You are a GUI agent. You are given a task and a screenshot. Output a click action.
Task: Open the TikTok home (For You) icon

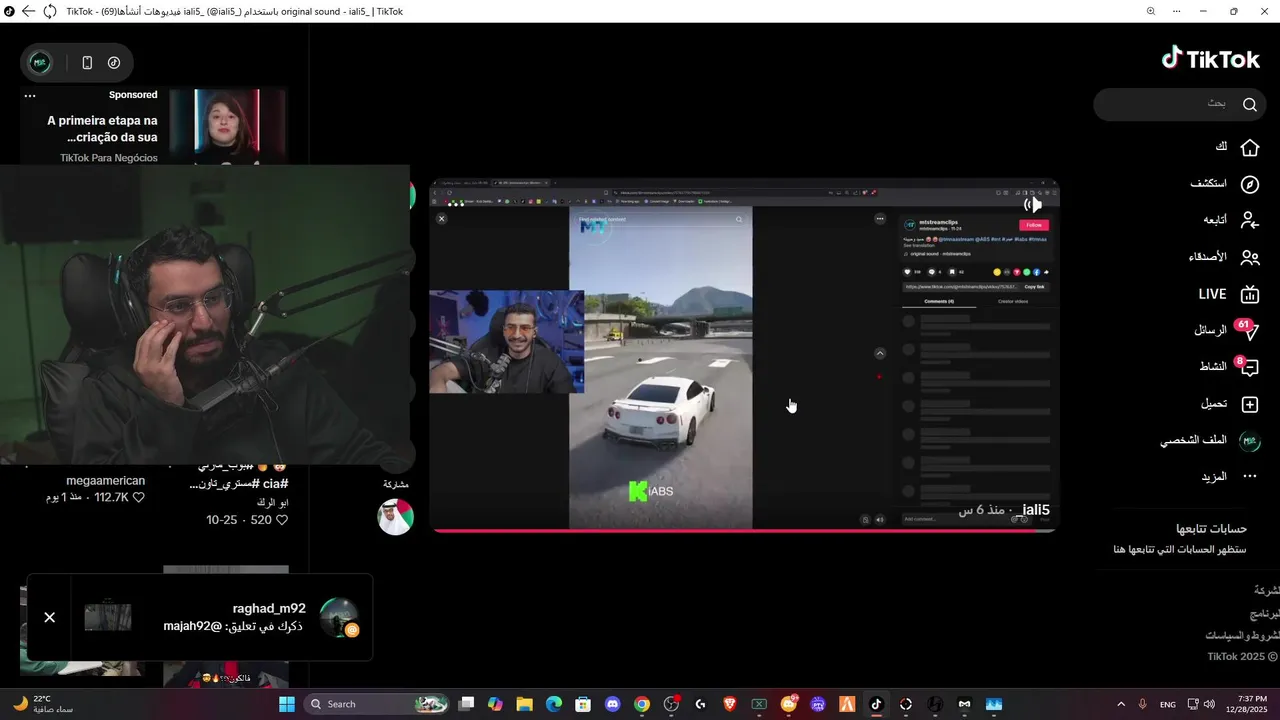(1249, 148)
